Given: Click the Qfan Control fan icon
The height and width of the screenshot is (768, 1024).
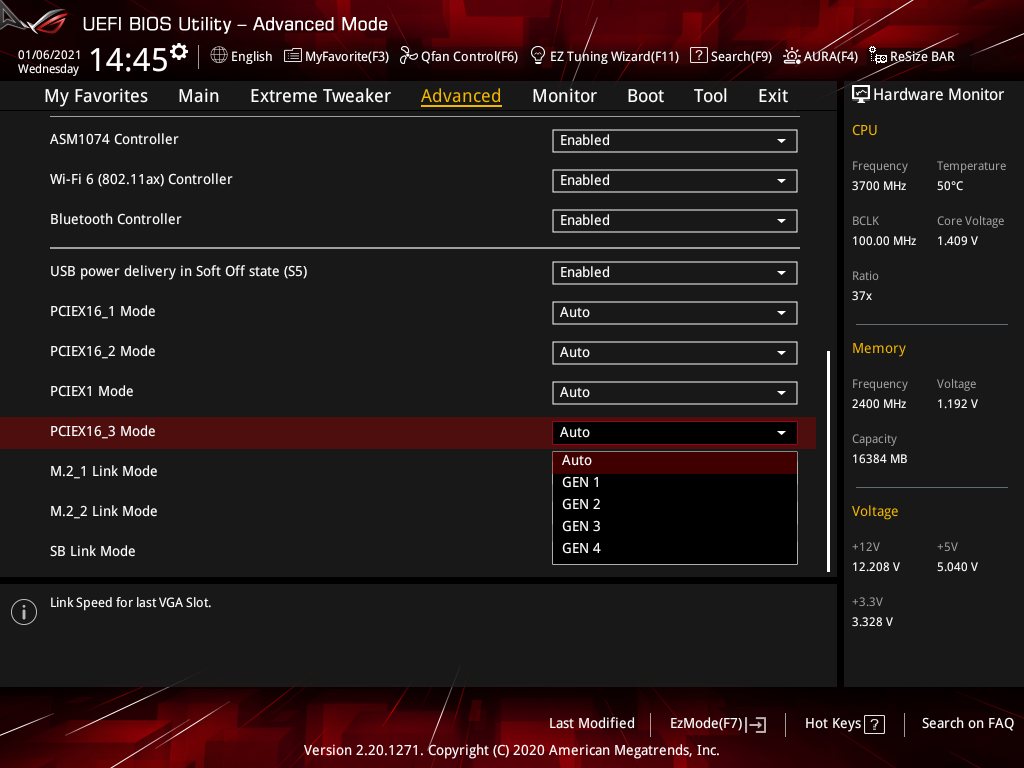Looking at the screenshot, I should click(x=408, y=56).
